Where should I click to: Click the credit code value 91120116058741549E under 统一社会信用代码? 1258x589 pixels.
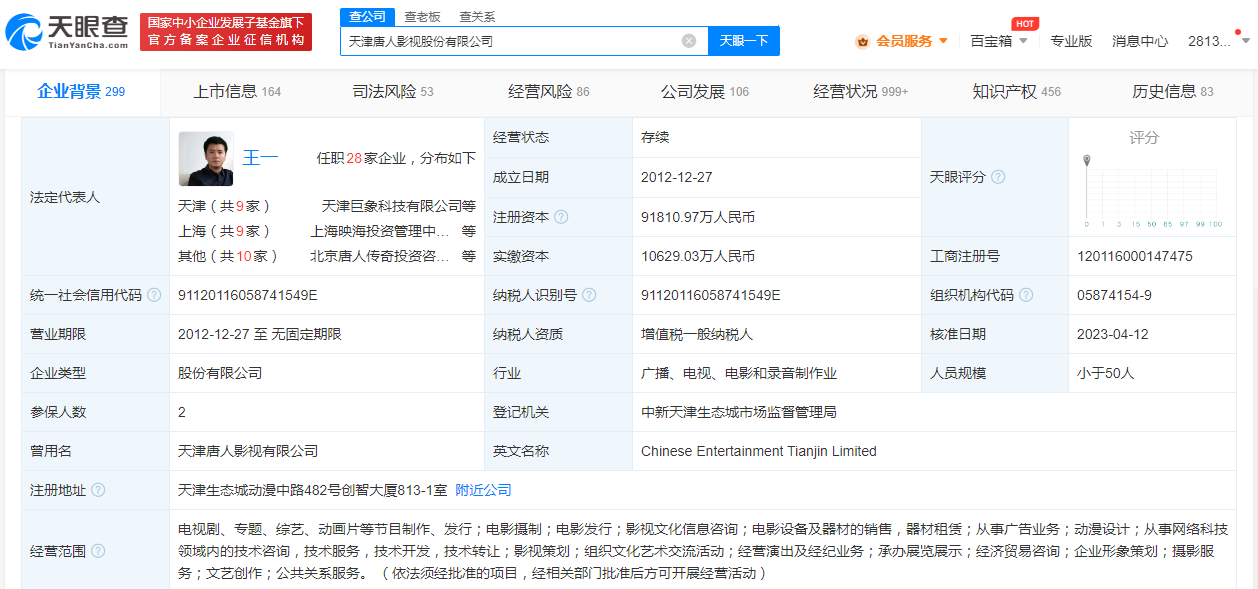(x=247, y=295)
